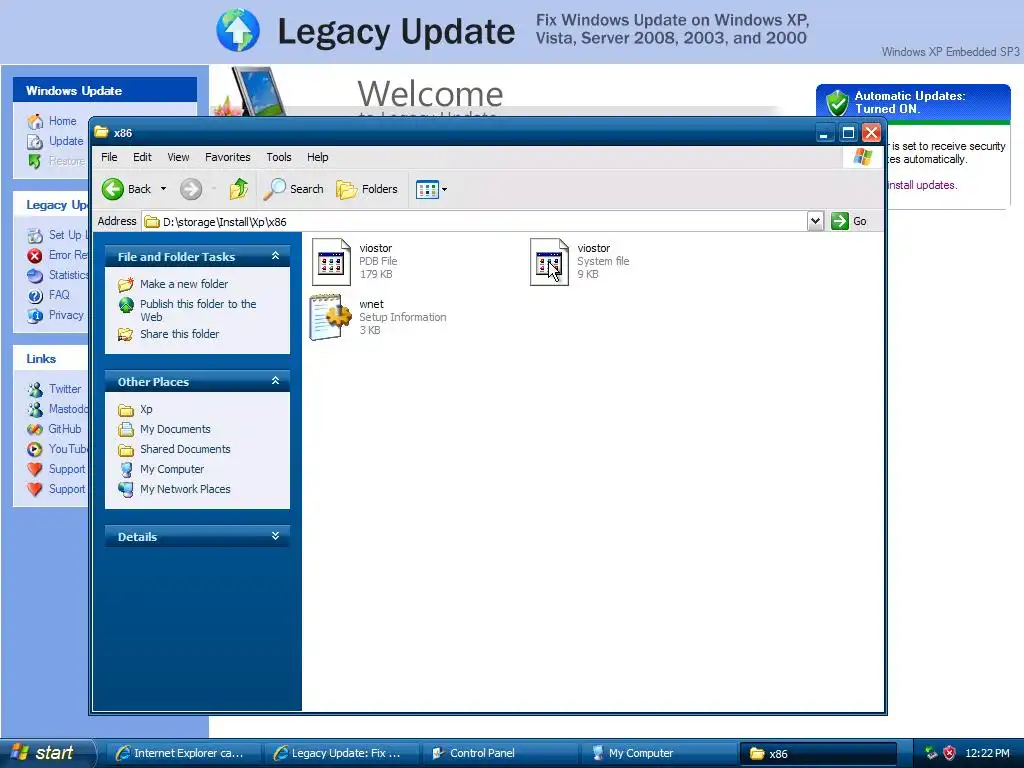Open the Views icon in toolbar
1024x768 pixels.
click(x=427, y=189)
